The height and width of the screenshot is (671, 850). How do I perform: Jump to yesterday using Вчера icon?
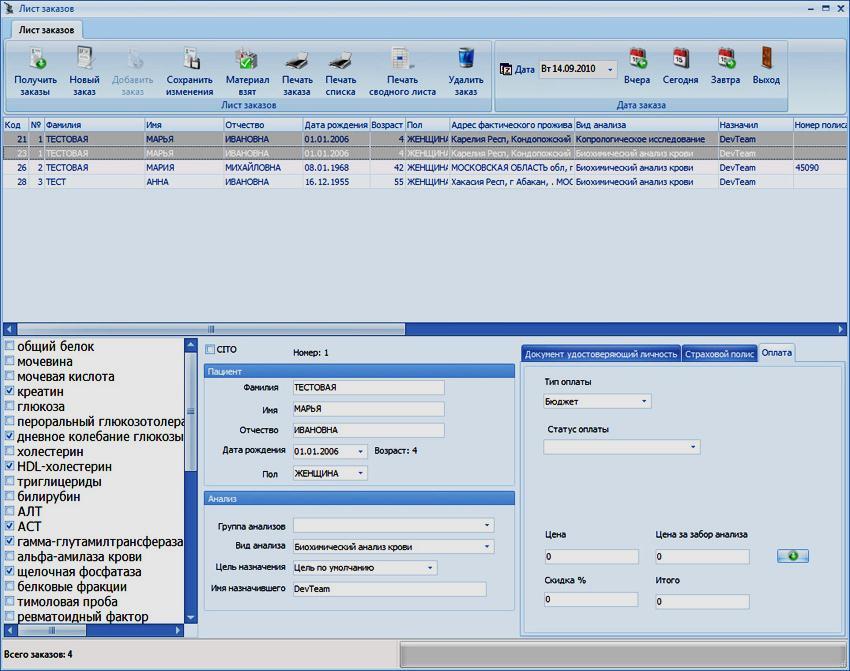637,60
